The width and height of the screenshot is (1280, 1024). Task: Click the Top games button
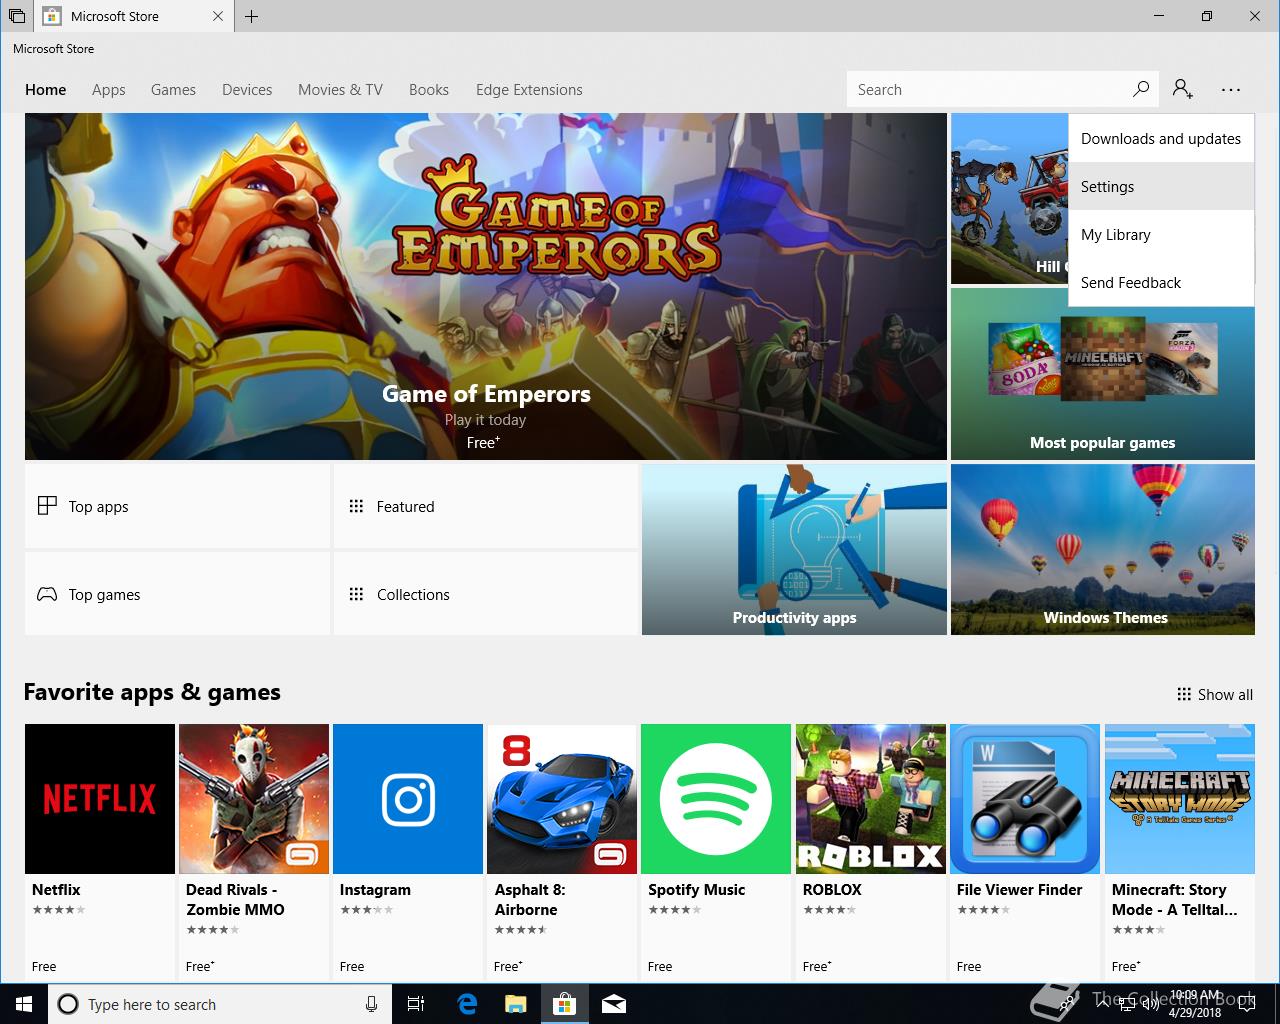click(x=177, y=594)
